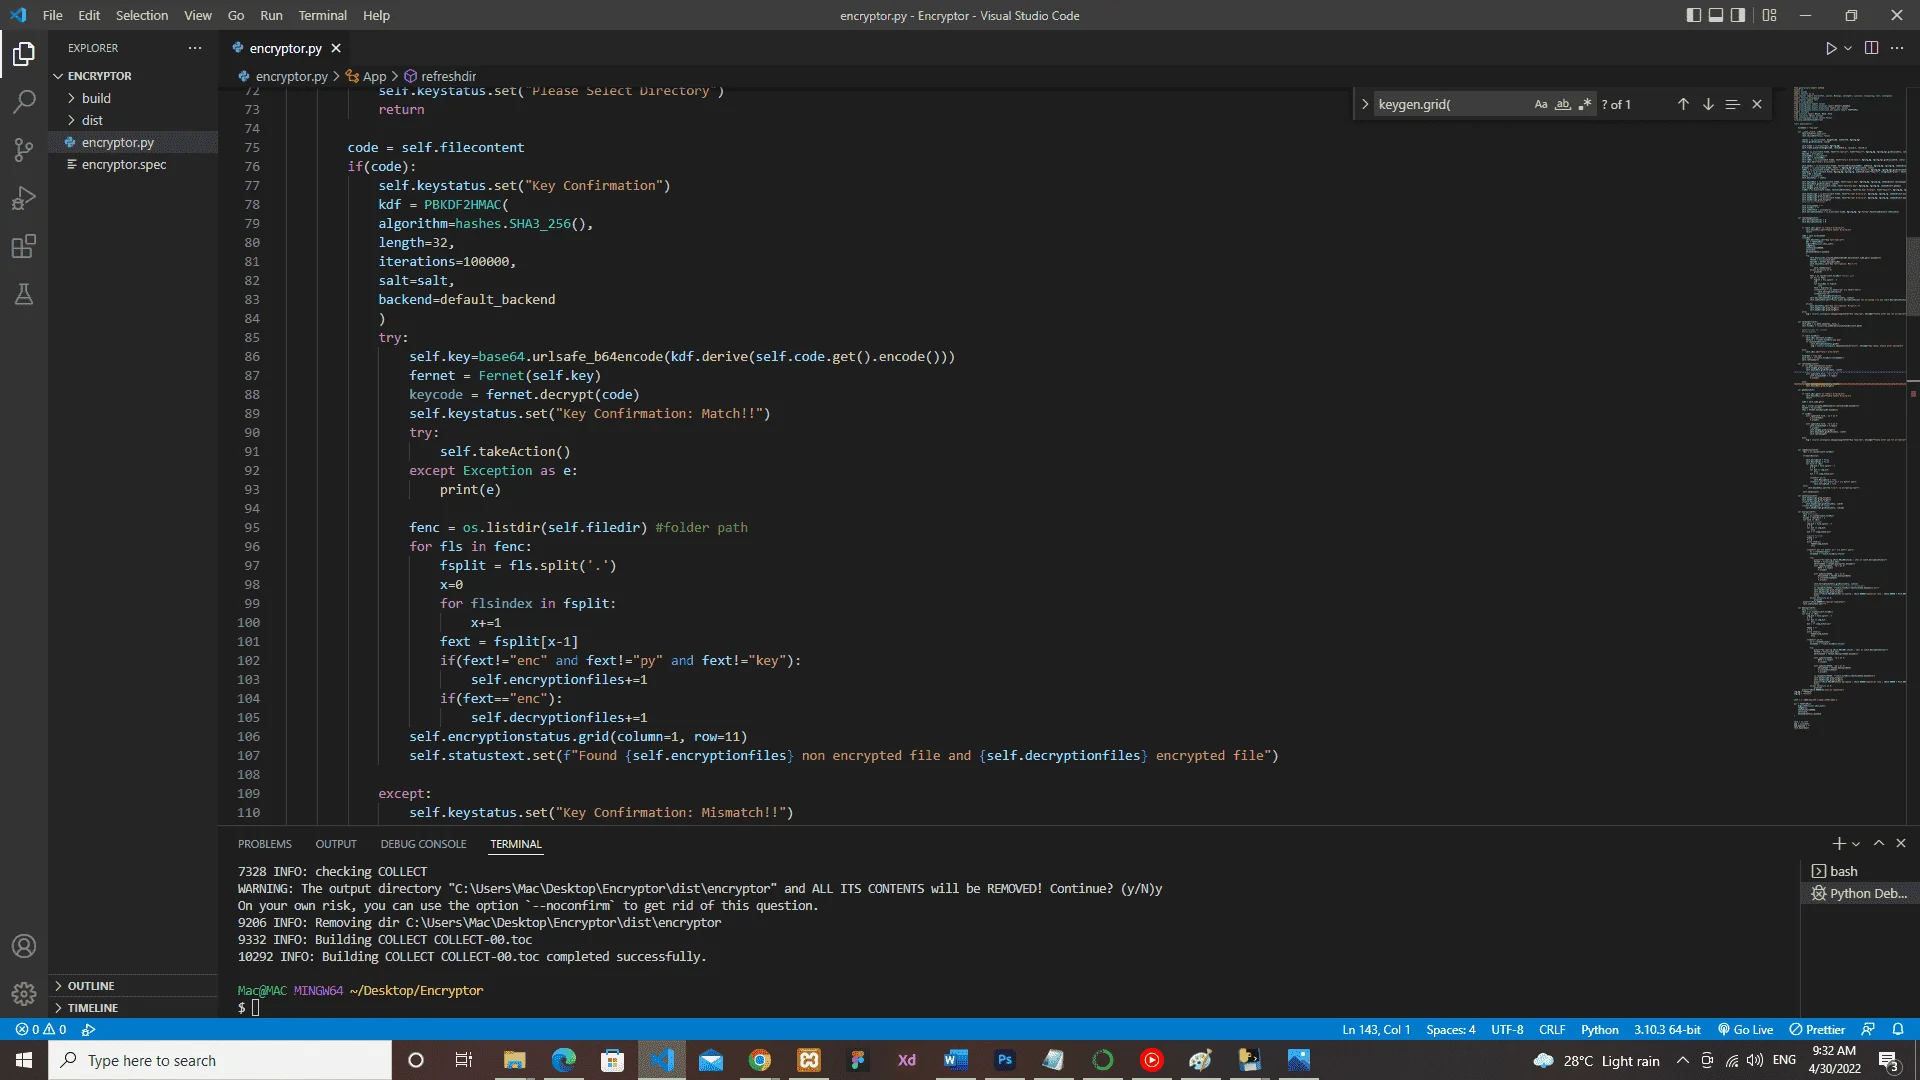Viewport: 1920px width, 1080px height.
Task: Open the Run dropdown arrow next to play
Action: tap(1848, 48)
